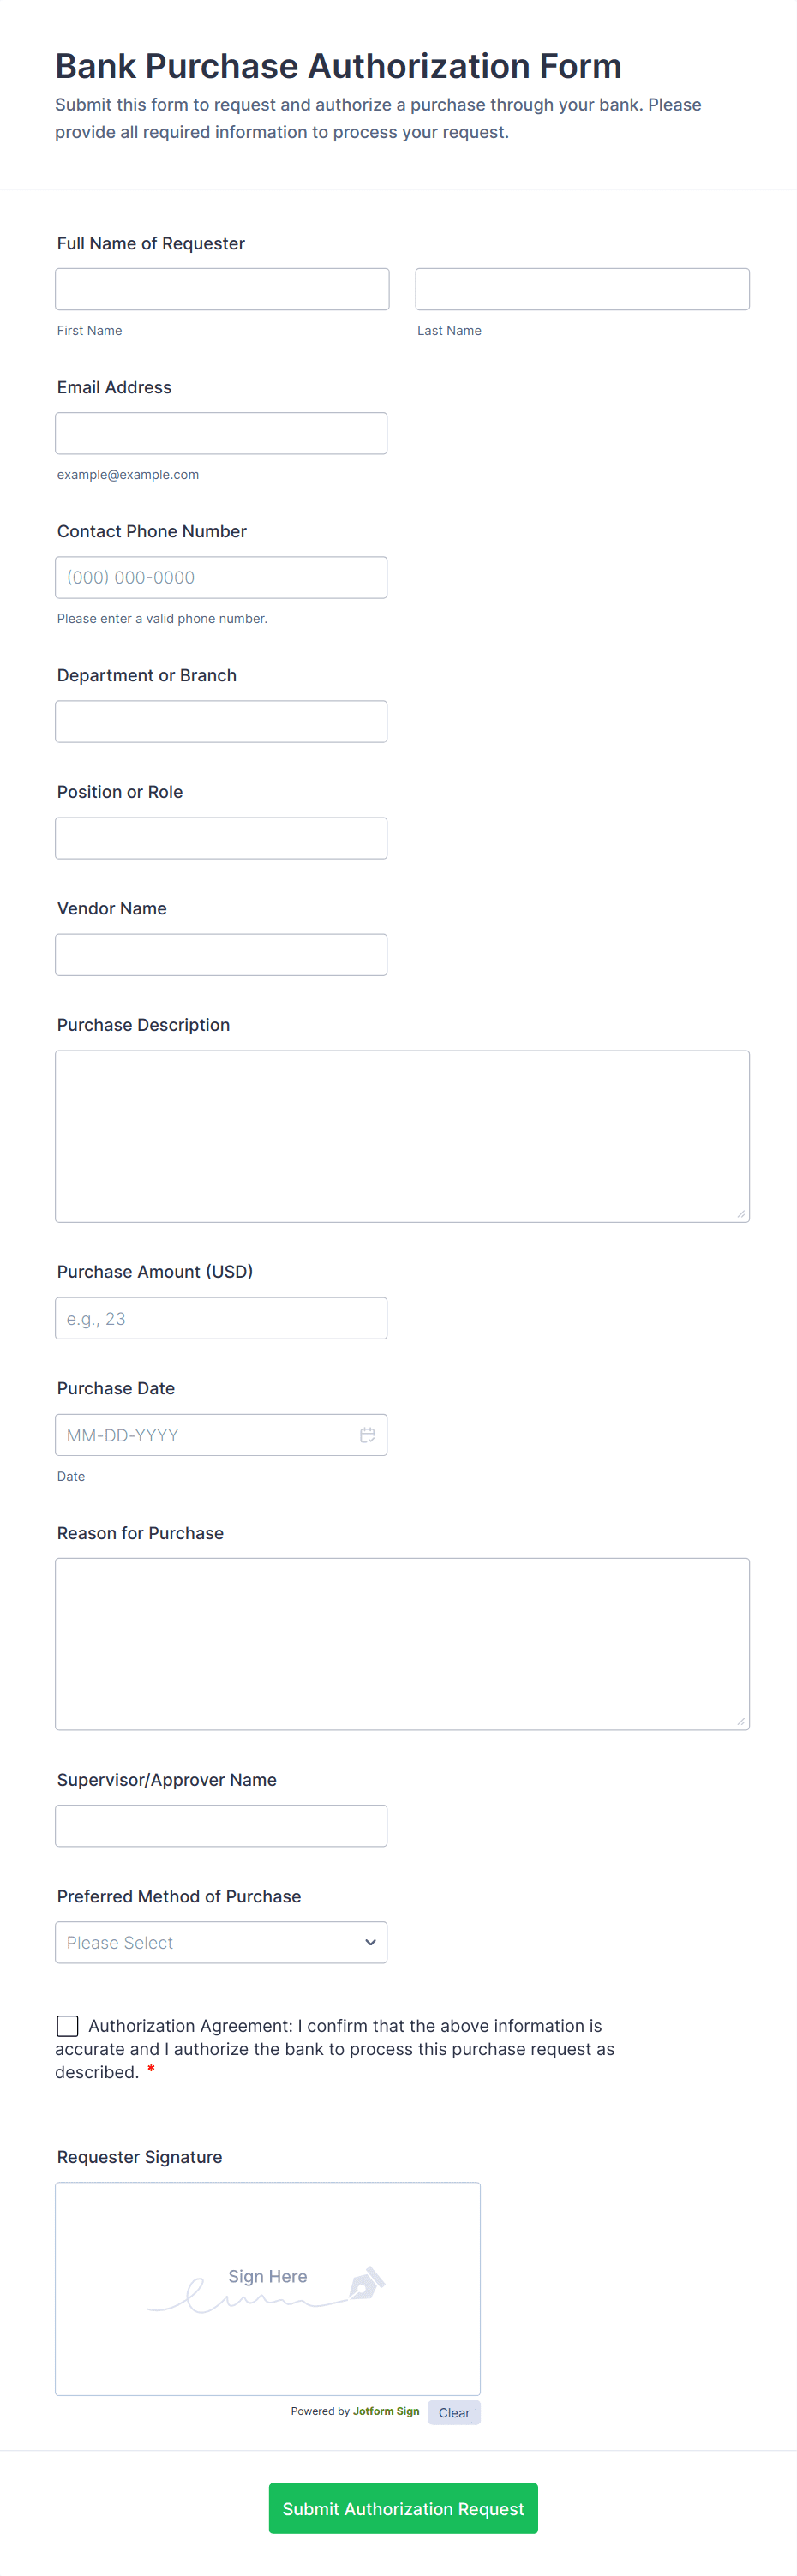
Task: Click the Sign Here signature area
Action: [267, 2290]
